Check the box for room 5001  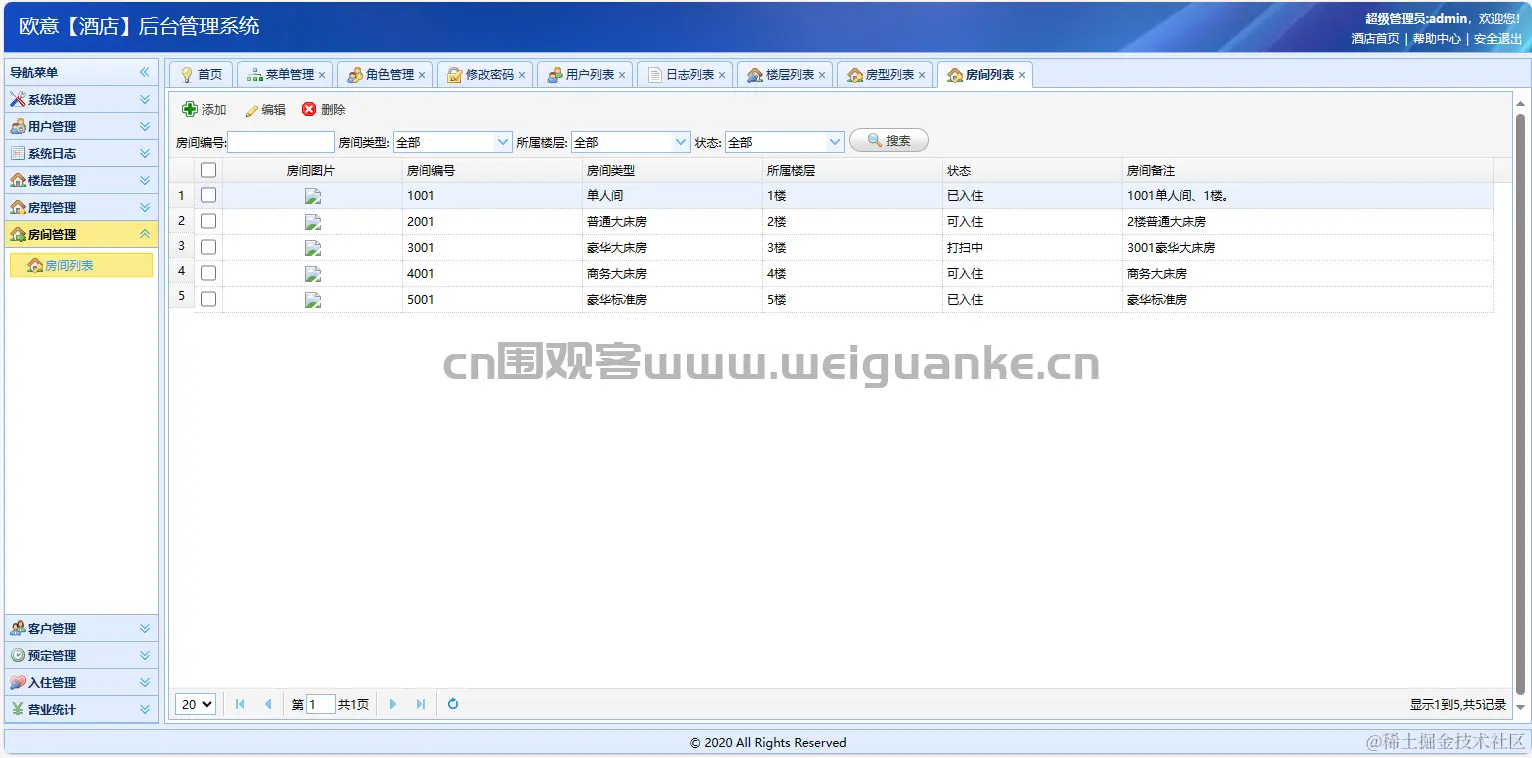click(208, 299)
